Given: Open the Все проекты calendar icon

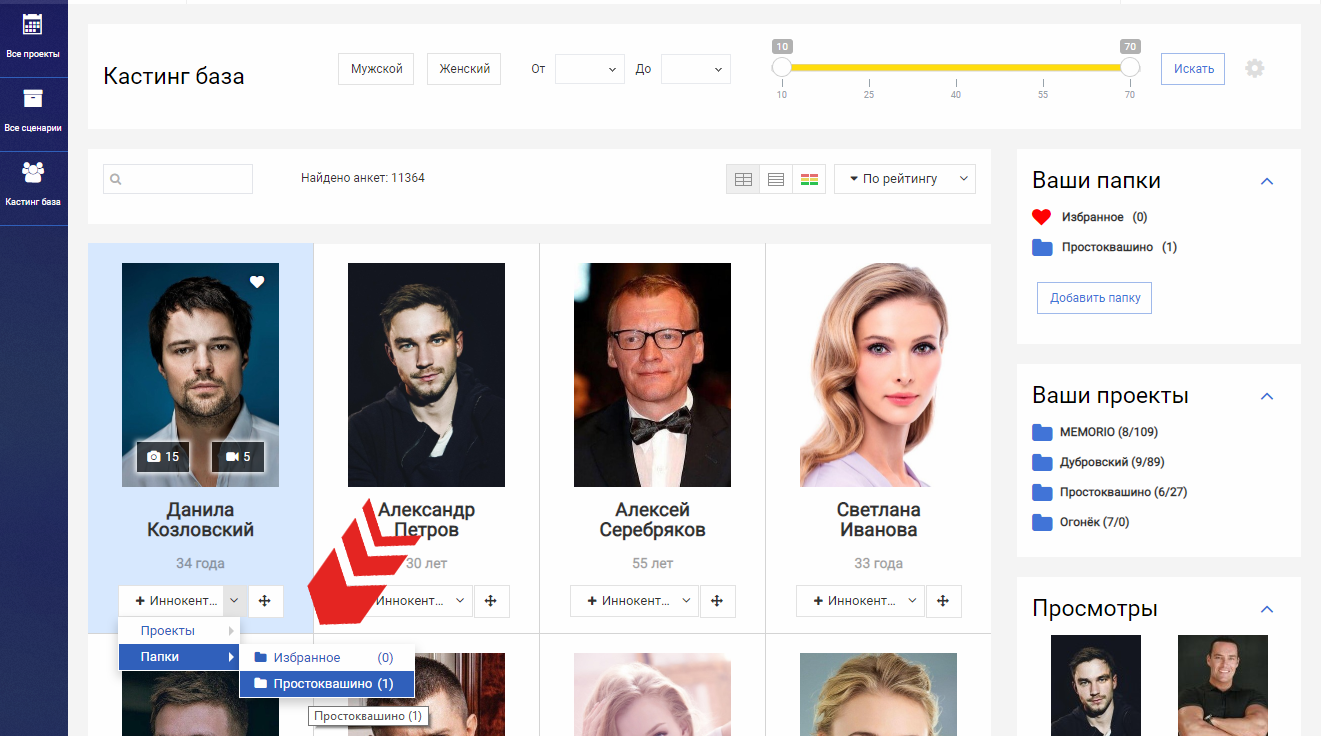Looking at the screenshot, I should 33,25.
